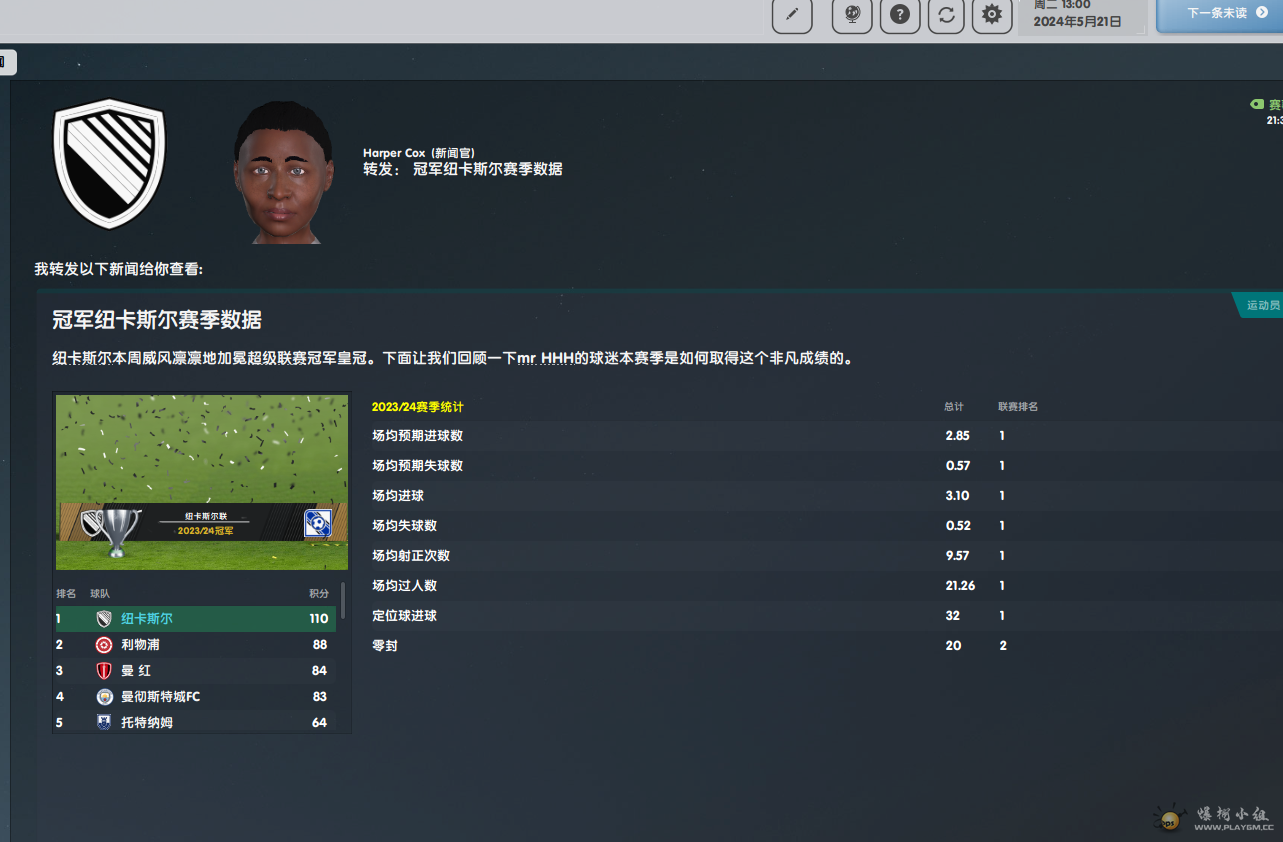Click the large Newcastle club crest
This screenshot has width=1283, height=842.
(x=109, y=164)
